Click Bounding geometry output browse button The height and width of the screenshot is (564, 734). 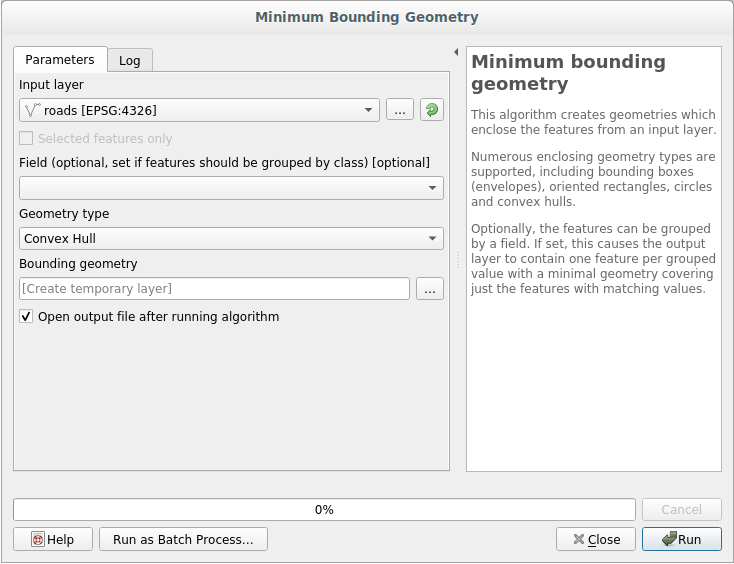(431, 288)
